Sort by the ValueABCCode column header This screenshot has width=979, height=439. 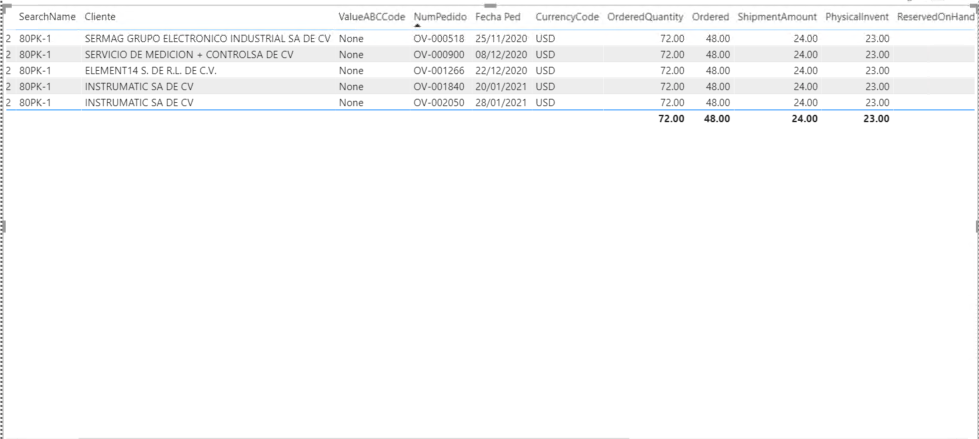click(372, 17)
